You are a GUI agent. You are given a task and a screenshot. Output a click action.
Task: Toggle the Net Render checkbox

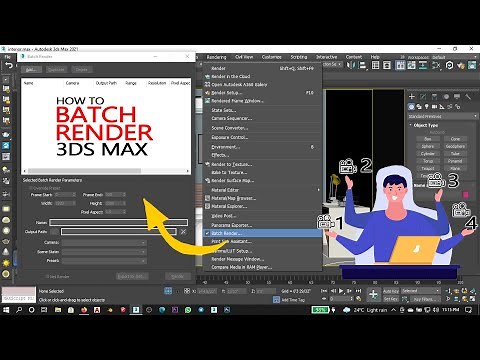tap(47, 276)
